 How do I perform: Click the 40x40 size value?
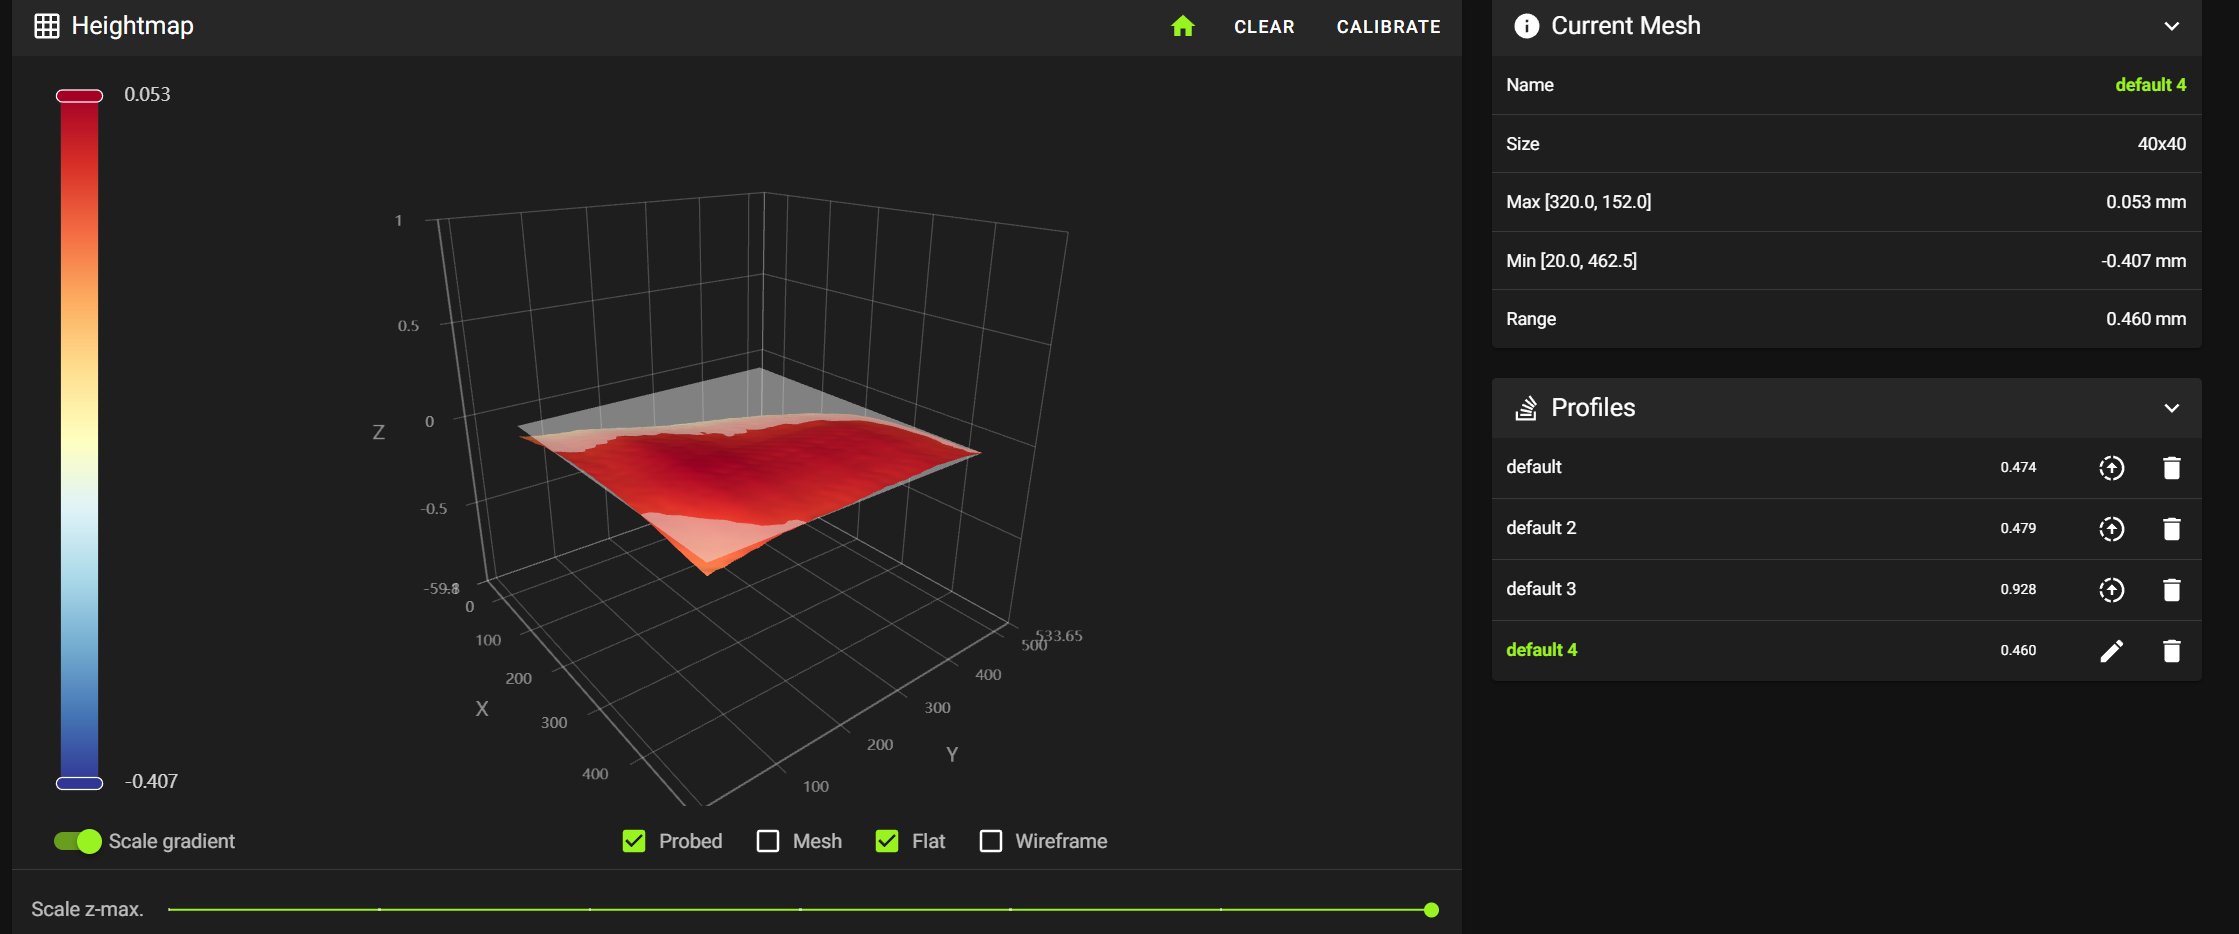[2161, 144]
